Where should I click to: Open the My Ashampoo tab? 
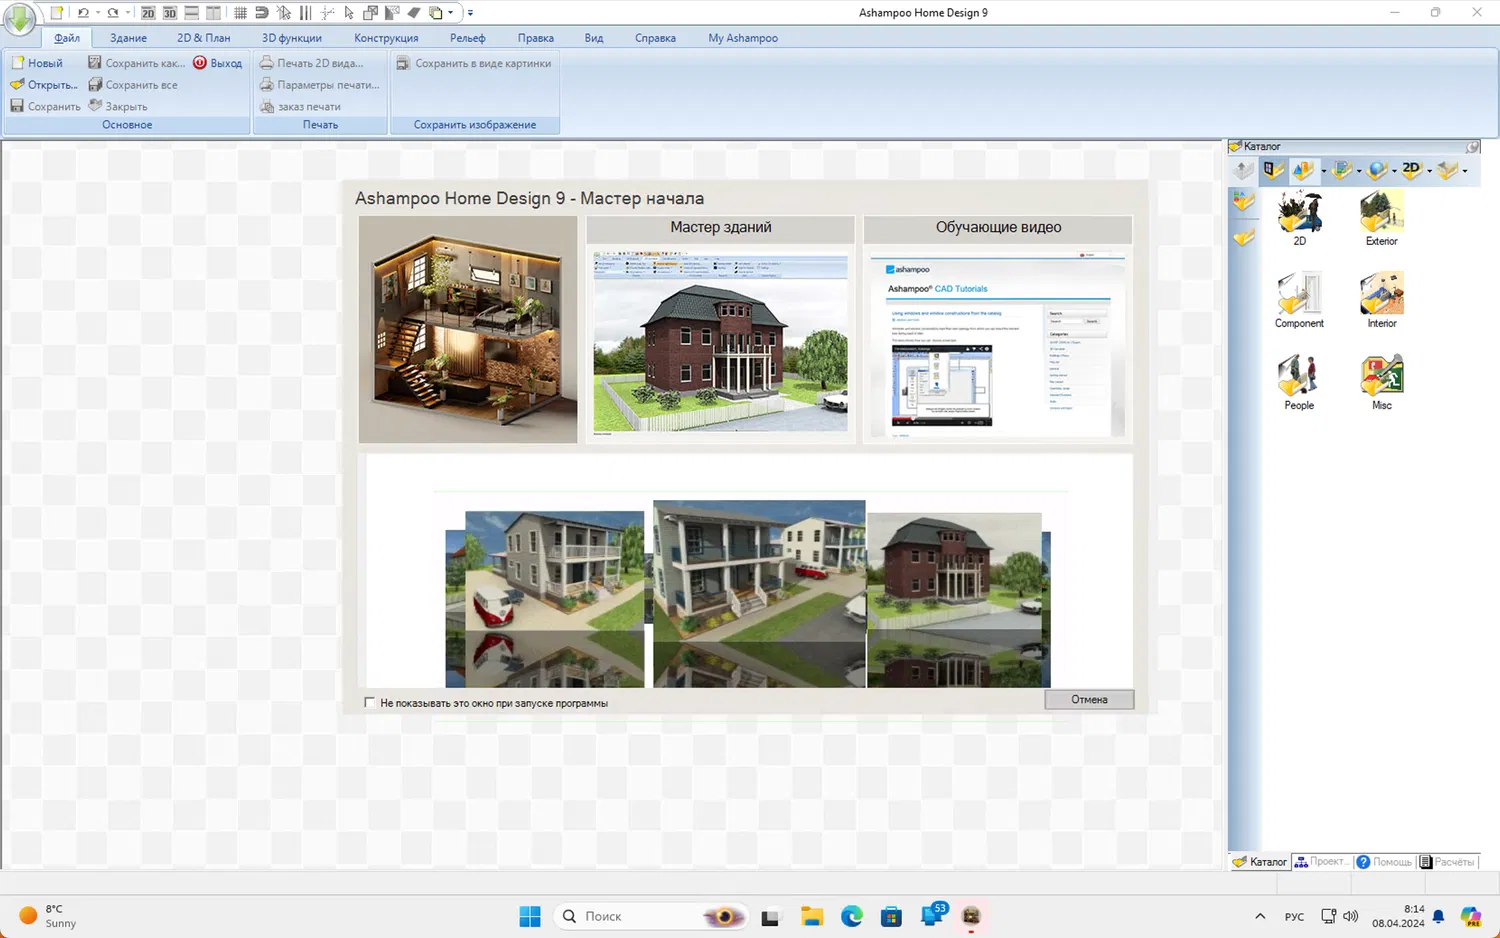743,38
